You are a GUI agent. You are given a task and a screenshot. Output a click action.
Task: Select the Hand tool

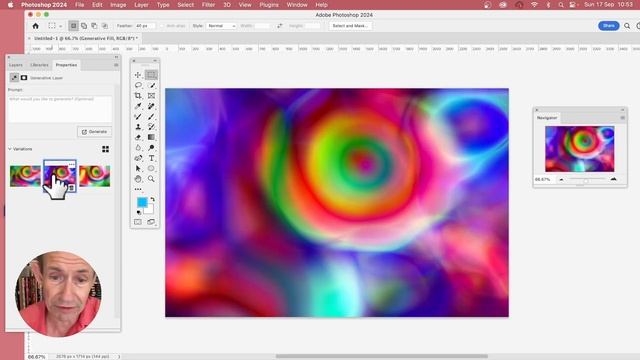138,179
